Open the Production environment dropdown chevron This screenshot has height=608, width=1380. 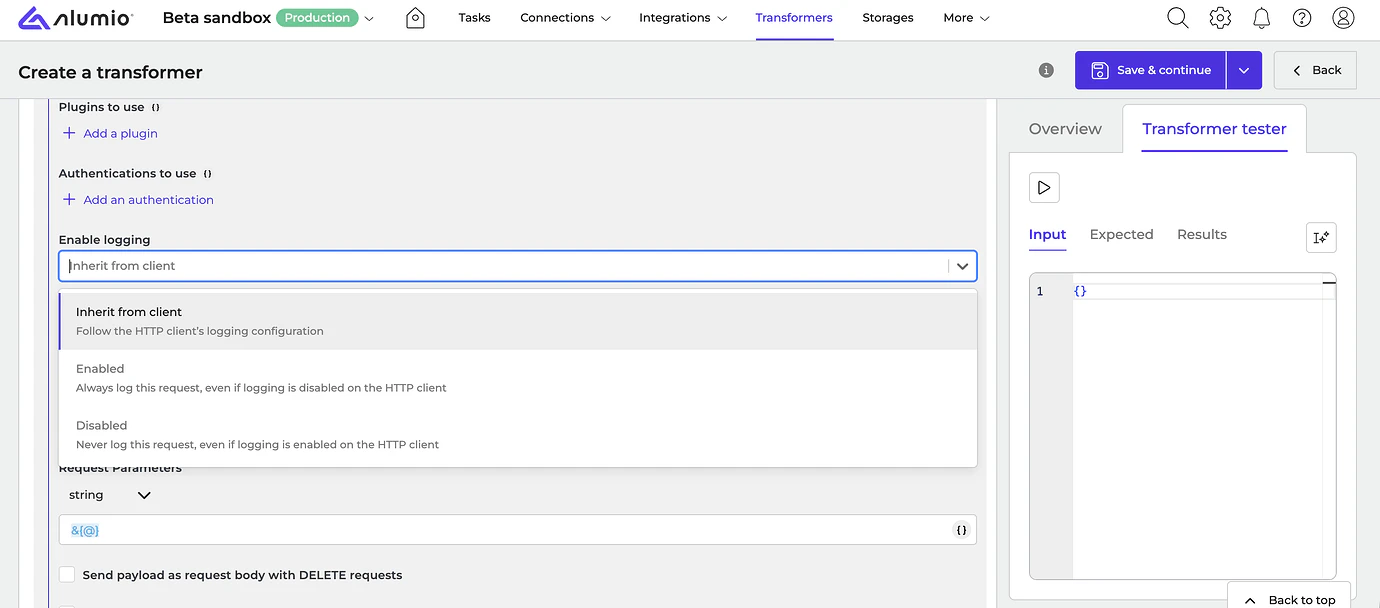tap(369, 18)
